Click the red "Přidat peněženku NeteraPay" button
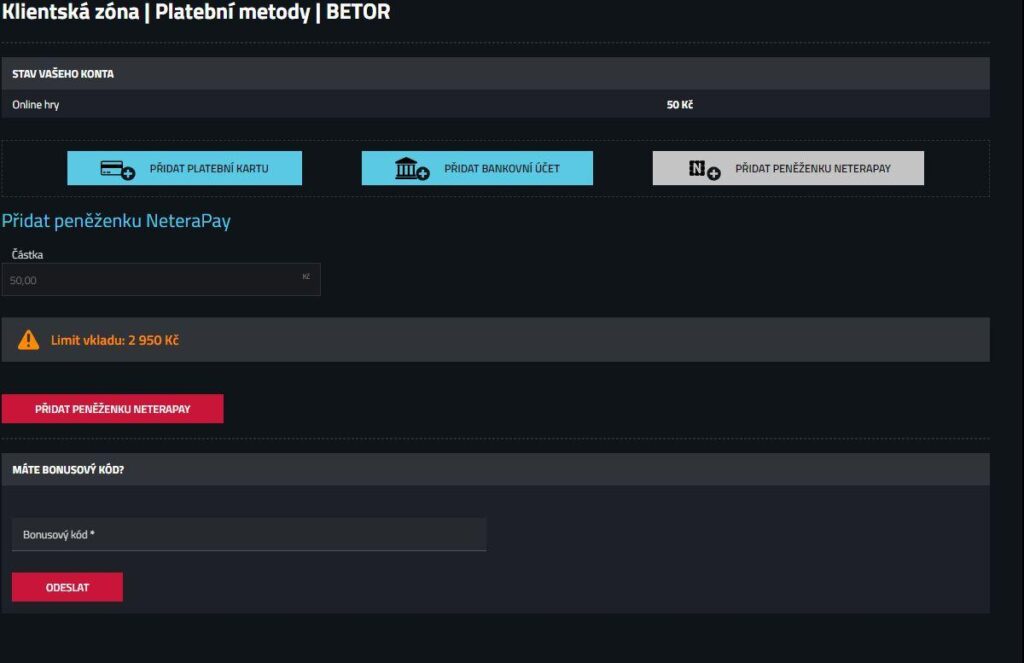The image size is (1024, 663). (112, 409)
